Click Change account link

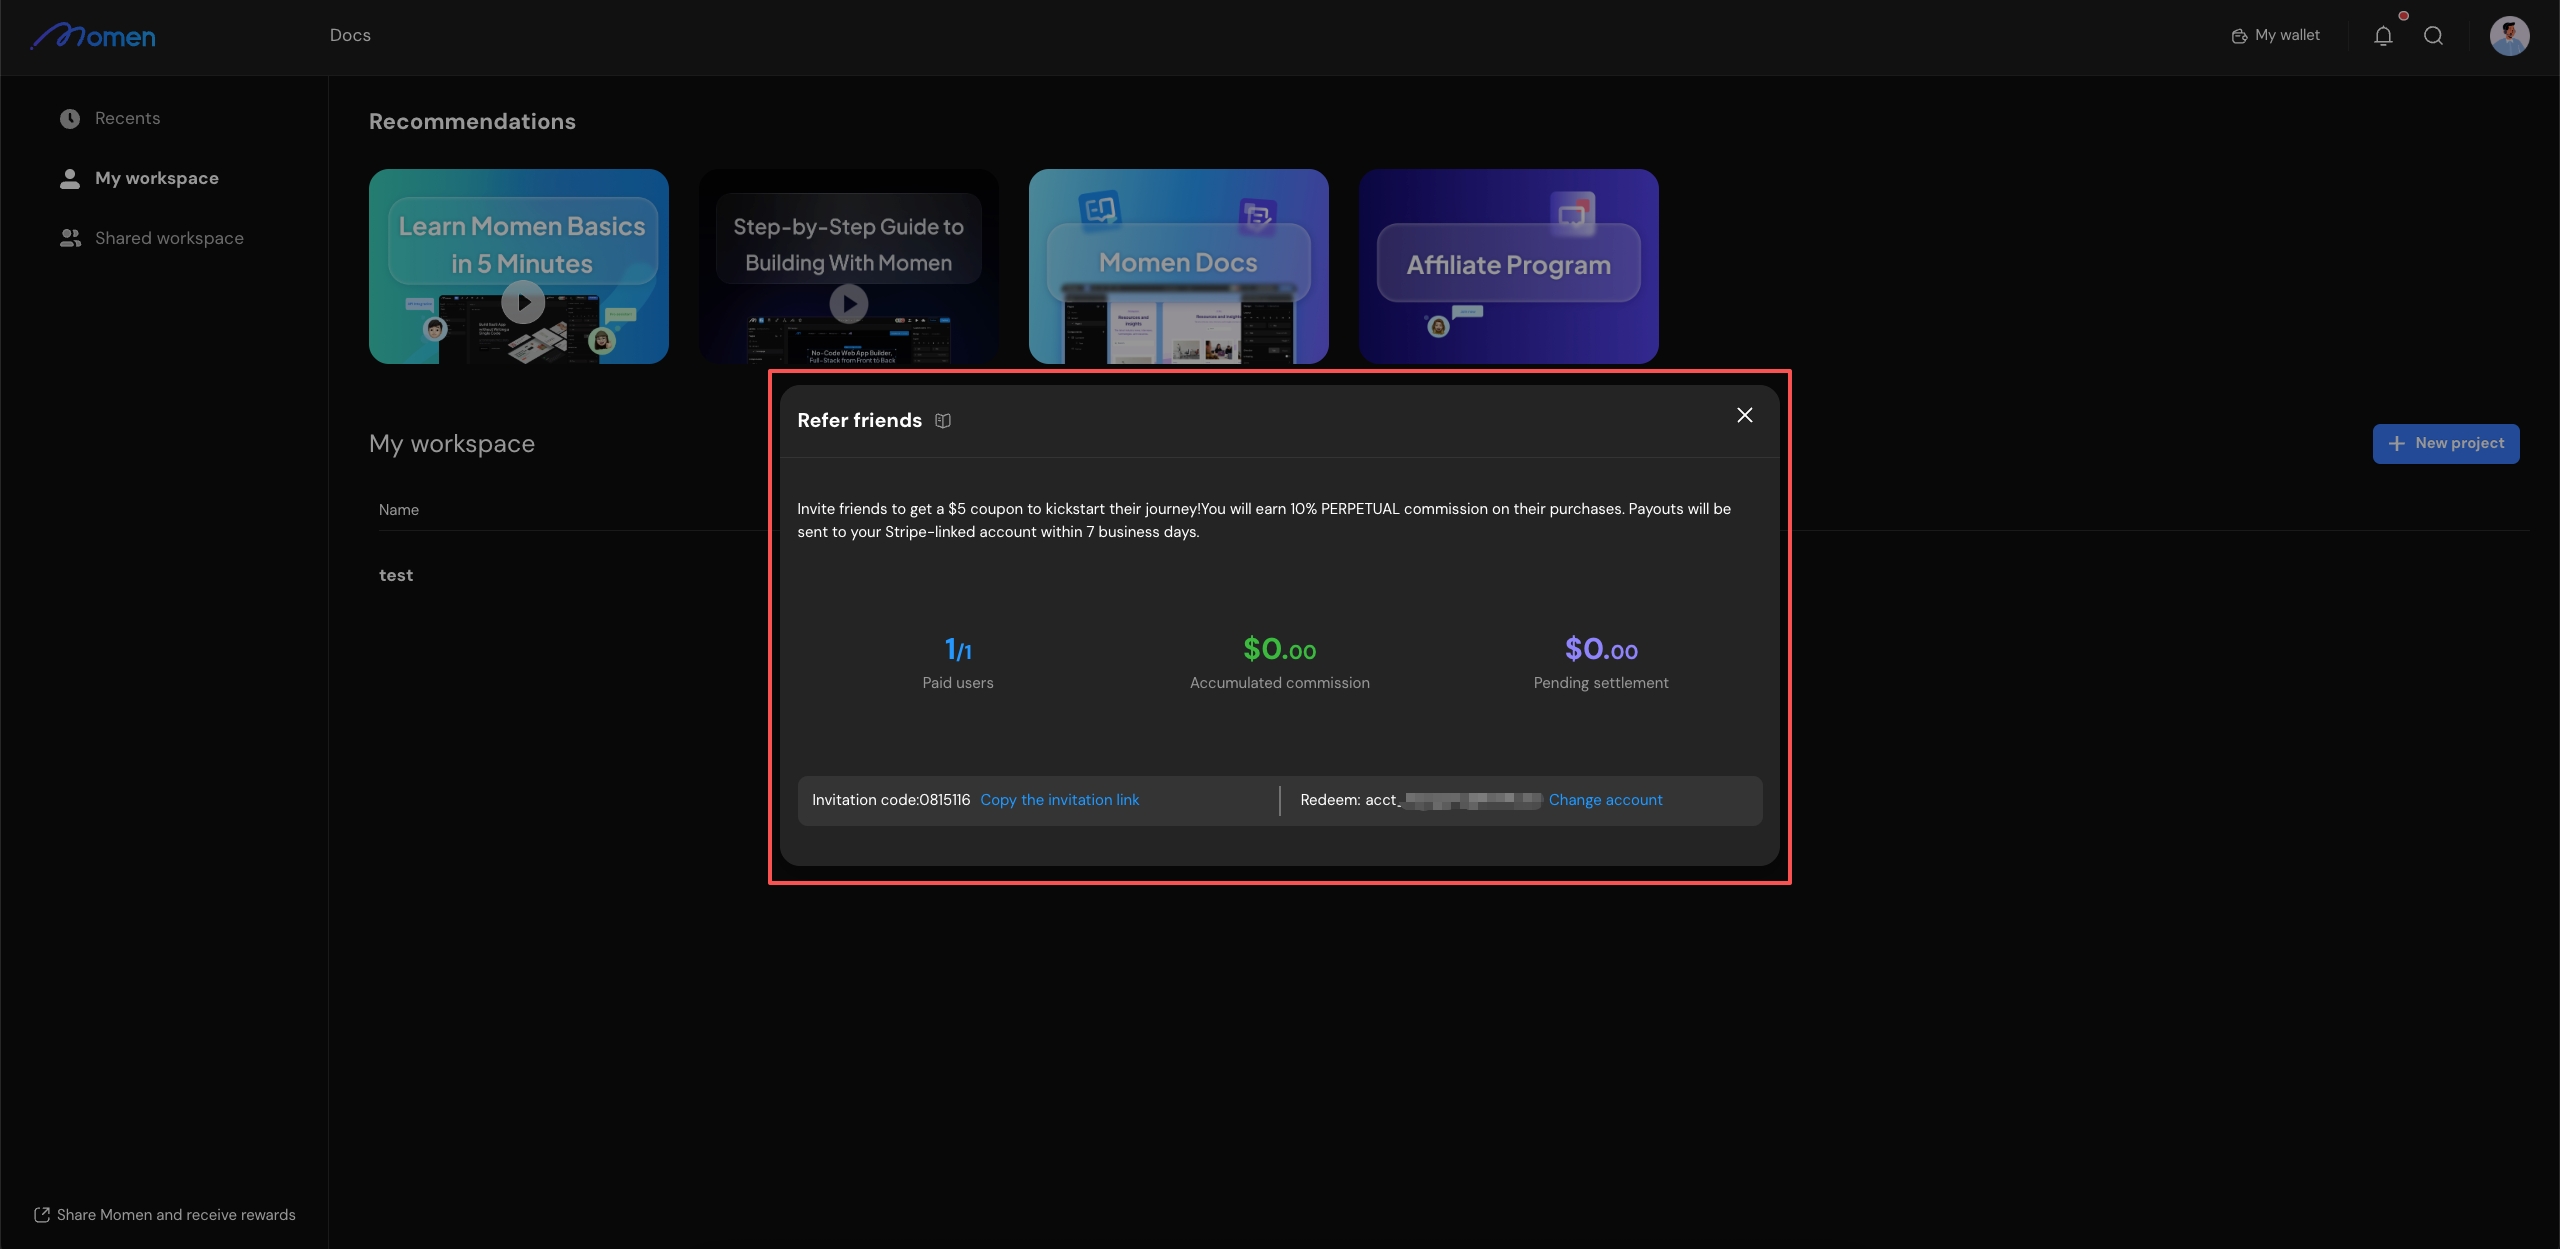1605,800
